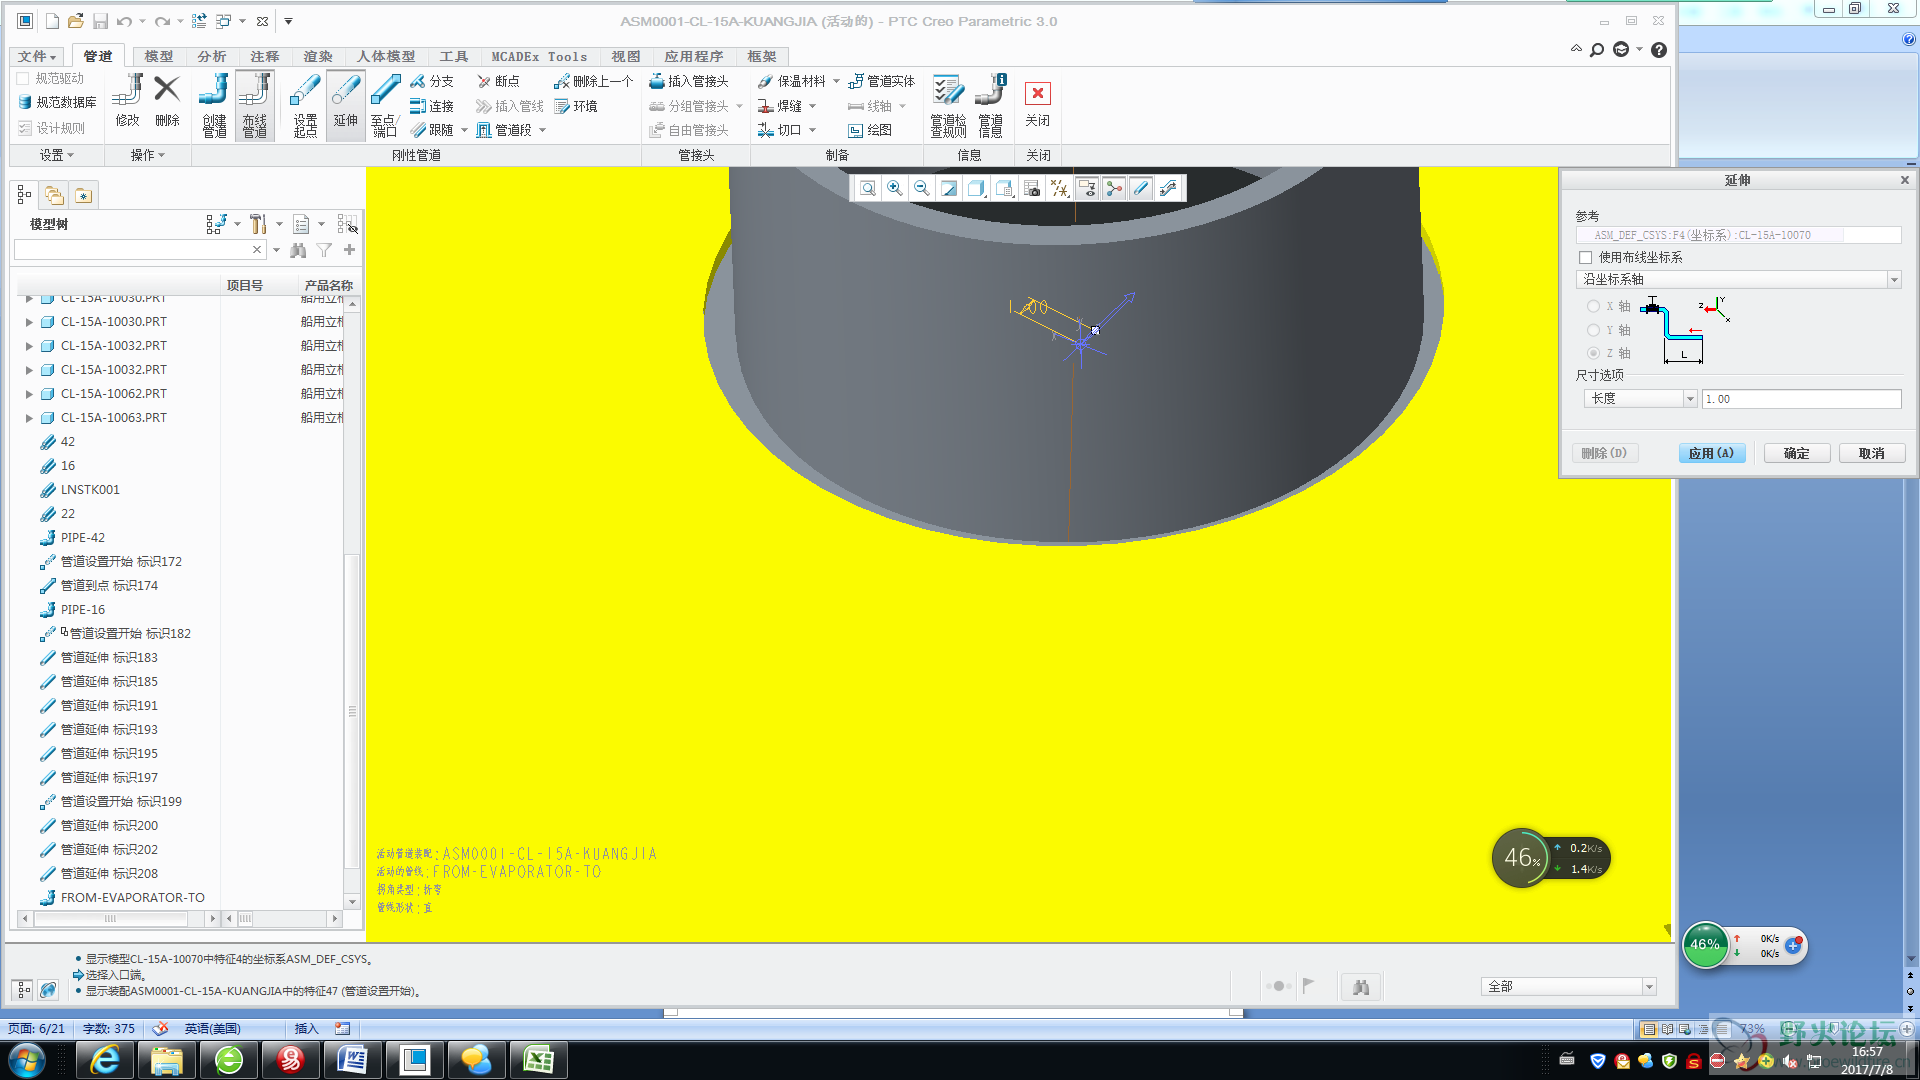Switch to the 模型 ribbon tab
1920x1080 pixels.
click(159, 56)
